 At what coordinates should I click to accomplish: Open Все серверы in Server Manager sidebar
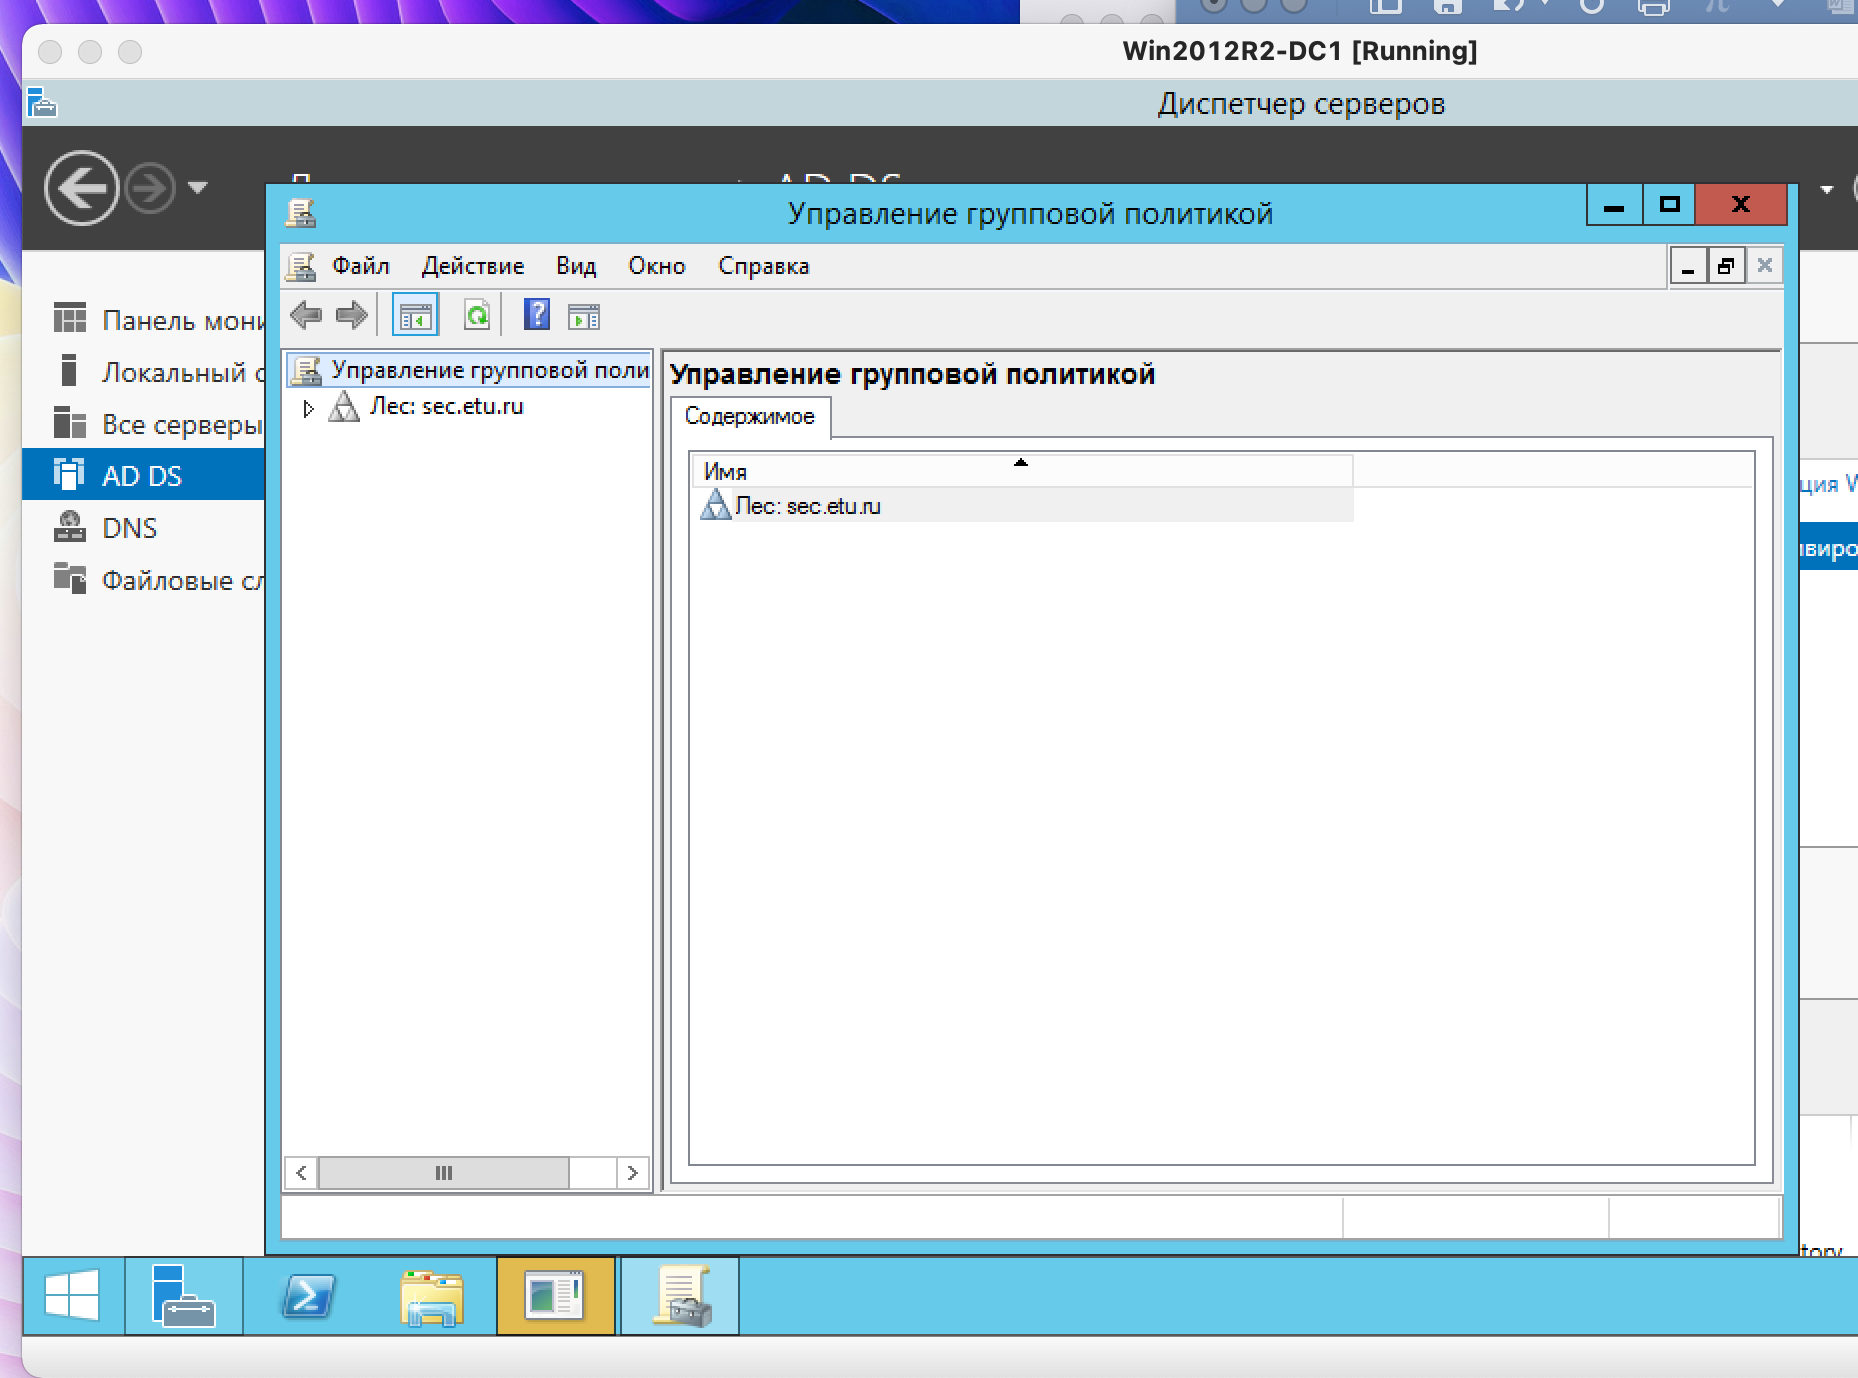(143, 424)
